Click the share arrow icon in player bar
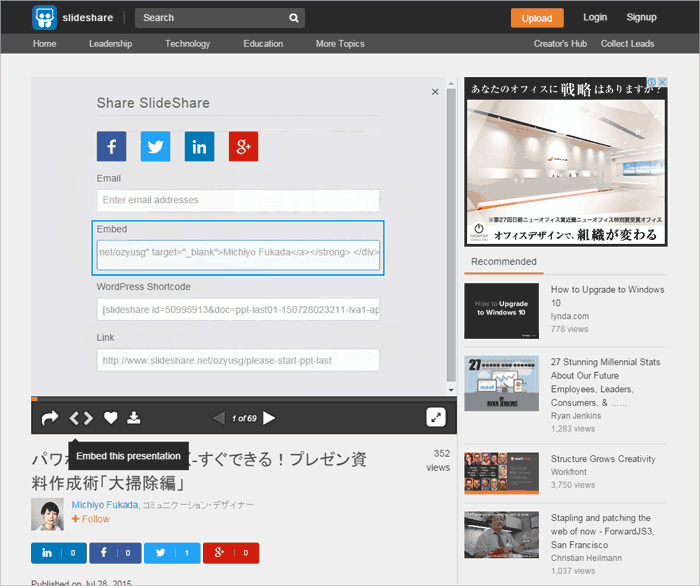Screen dimensions: 700x586 point(50,418)
